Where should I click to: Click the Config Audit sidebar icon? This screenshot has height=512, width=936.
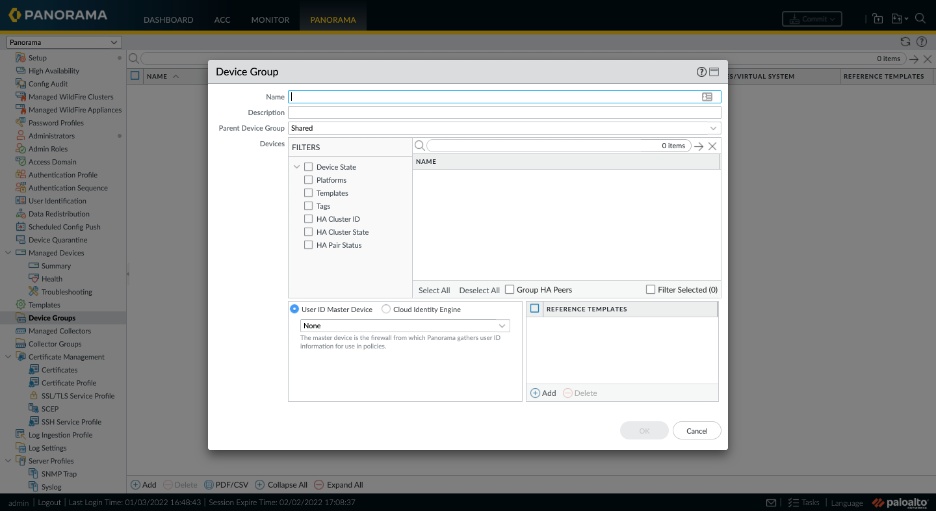pyautogui.click(x=20, y=84)
